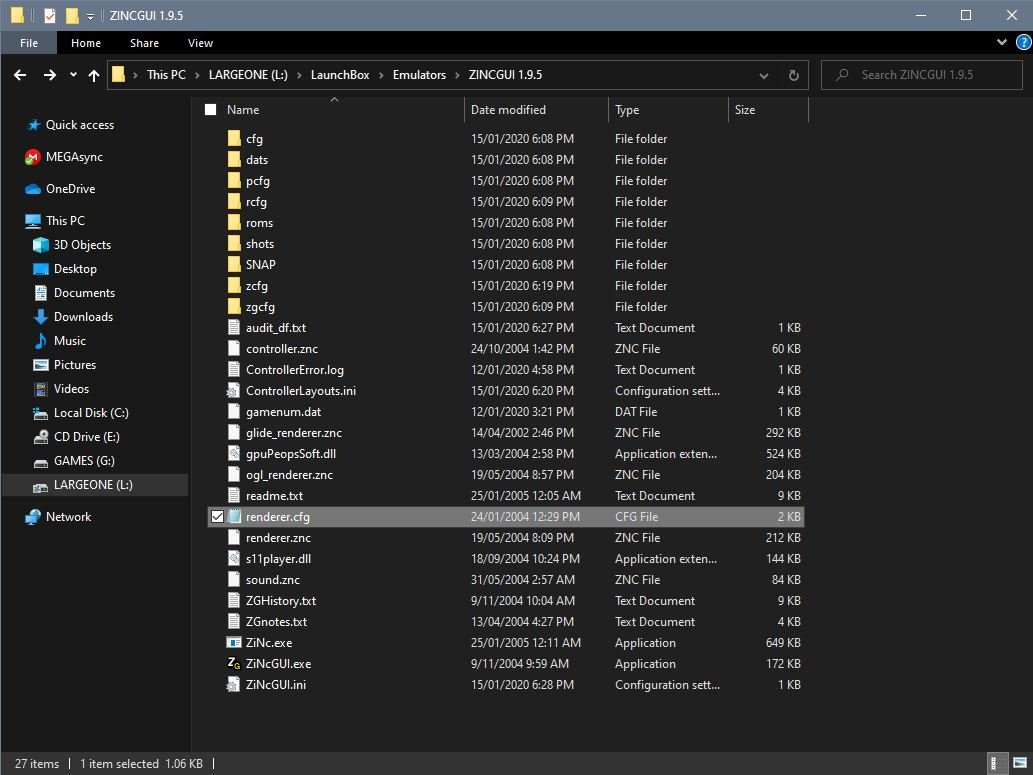The image size is (1033, 775).
Task: Open Local Disk (C:) in sidebar
Action: (x=81, y=413)
